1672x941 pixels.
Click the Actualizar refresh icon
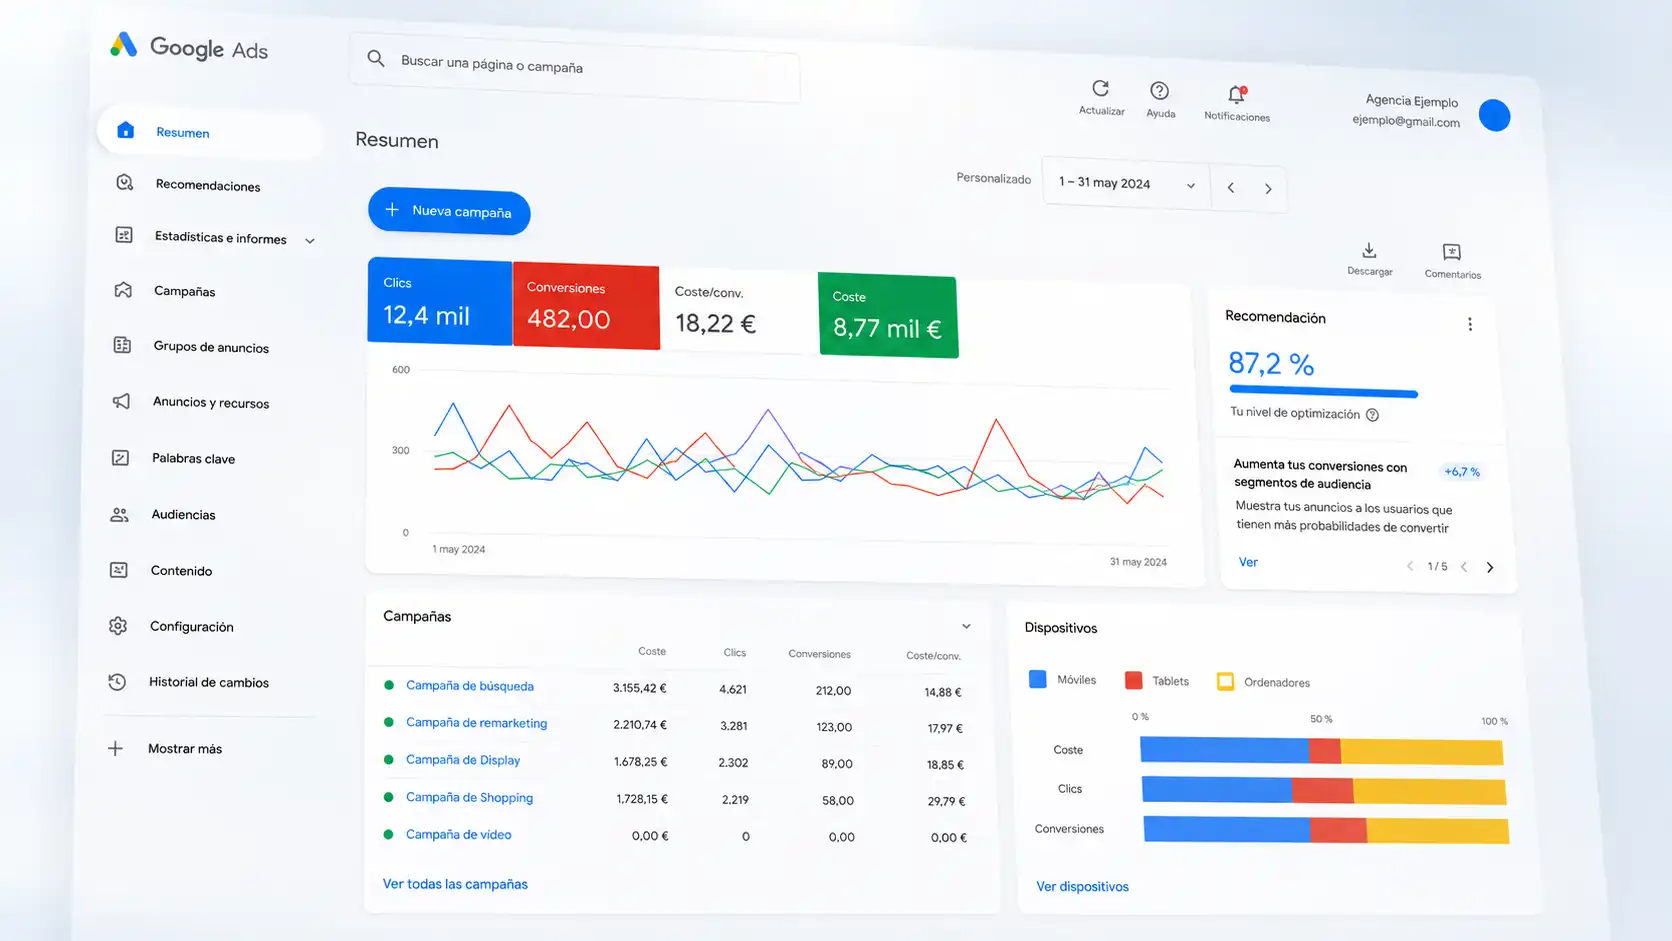(1101, 88)
